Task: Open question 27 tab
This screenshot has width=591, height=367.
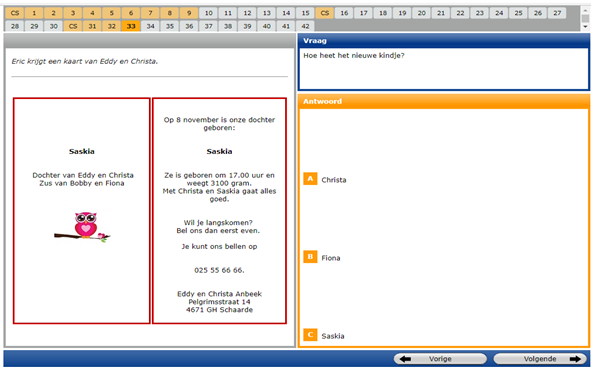Action: tap(557, 13)
